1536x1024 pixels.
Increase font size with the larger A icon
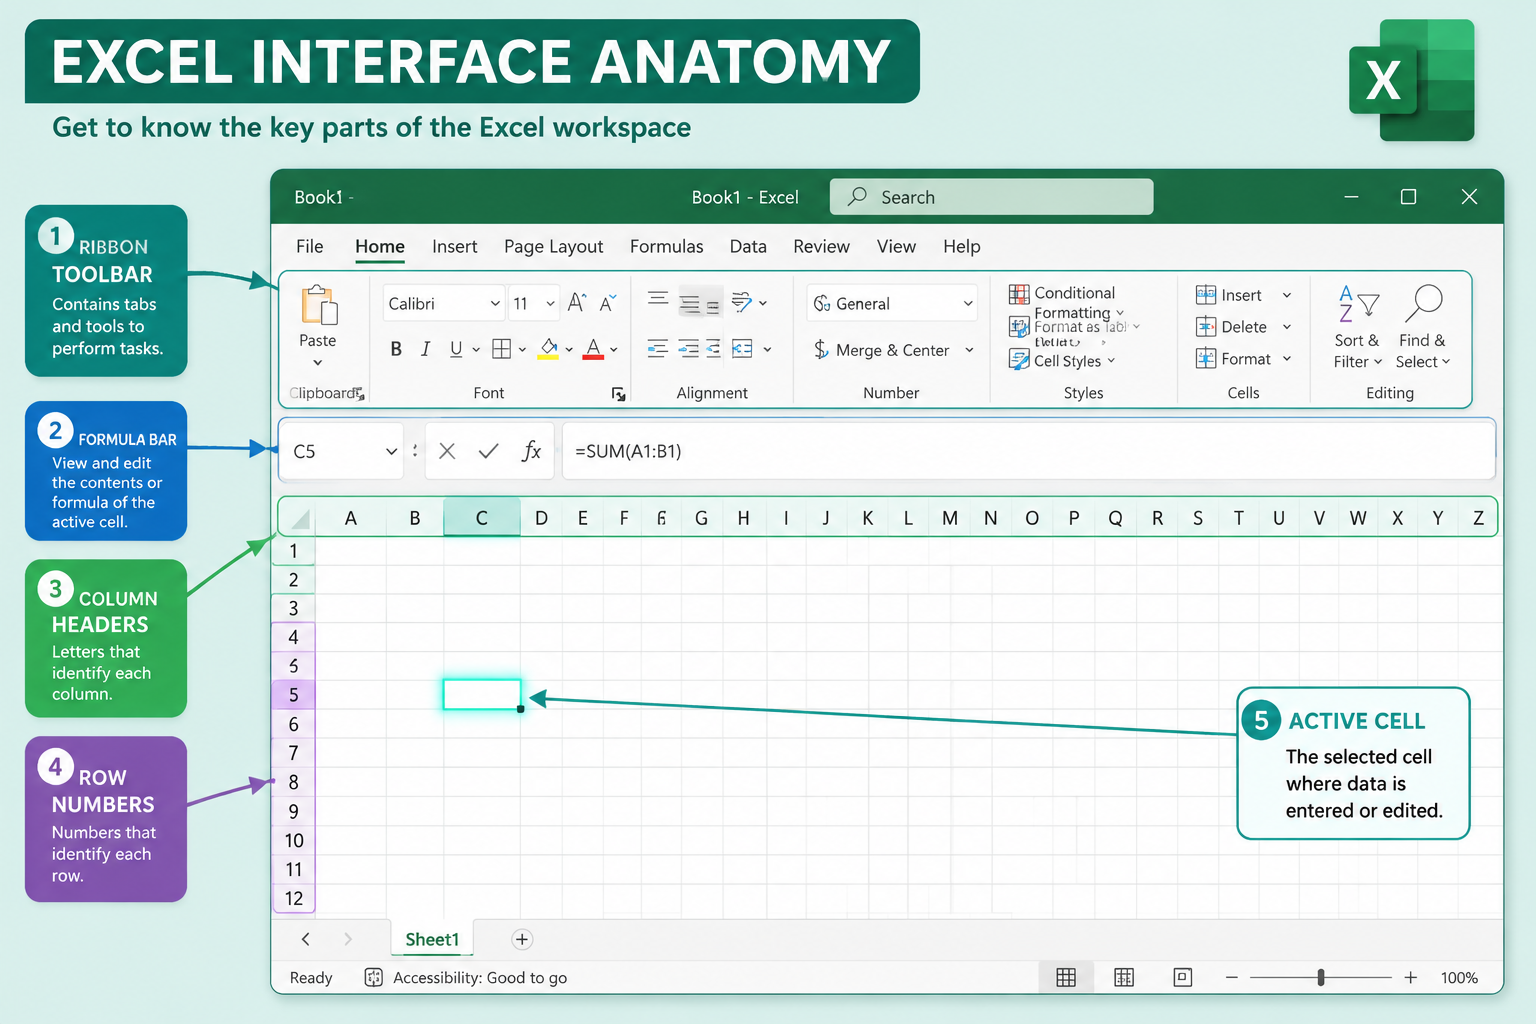coord(577,303)
